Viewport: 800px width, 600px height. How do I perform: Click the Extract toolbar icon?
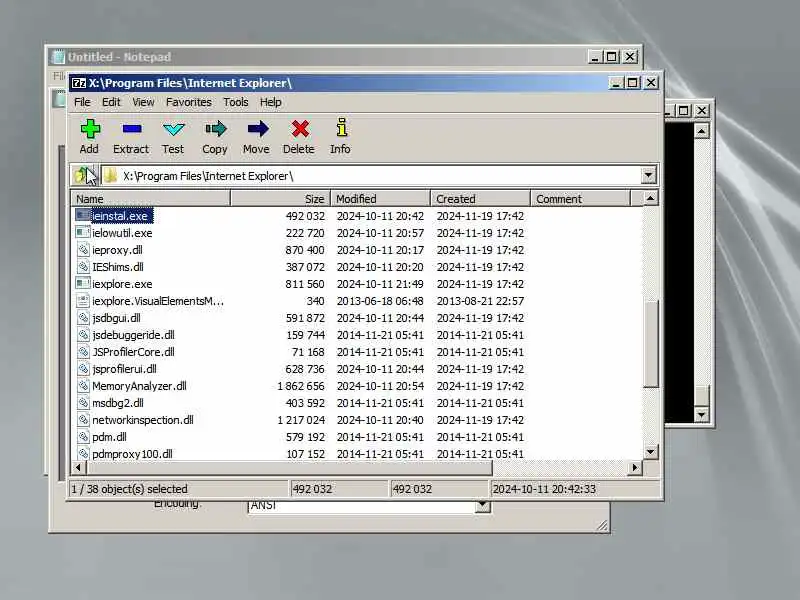point(132,129)
